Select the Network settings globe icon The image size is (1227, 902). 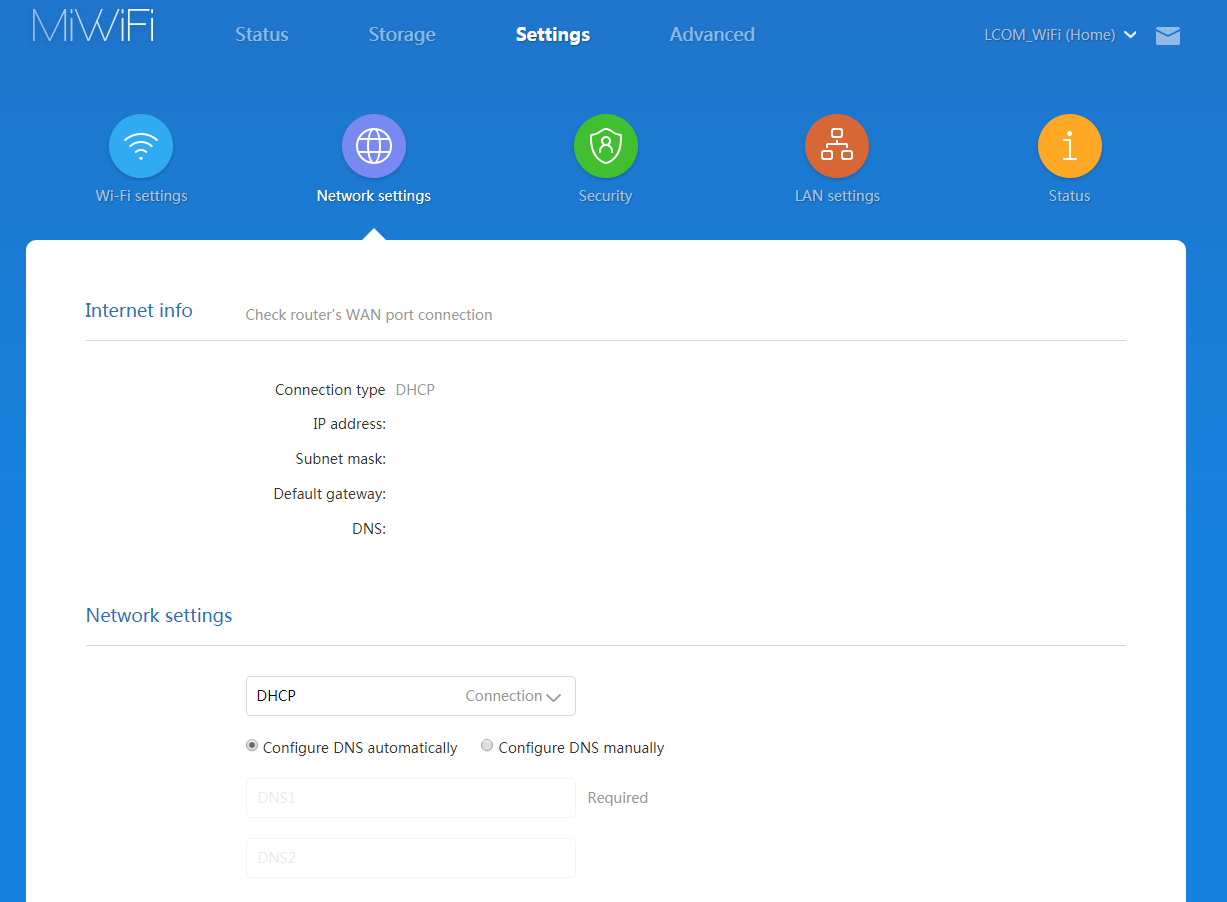point(374,146)
